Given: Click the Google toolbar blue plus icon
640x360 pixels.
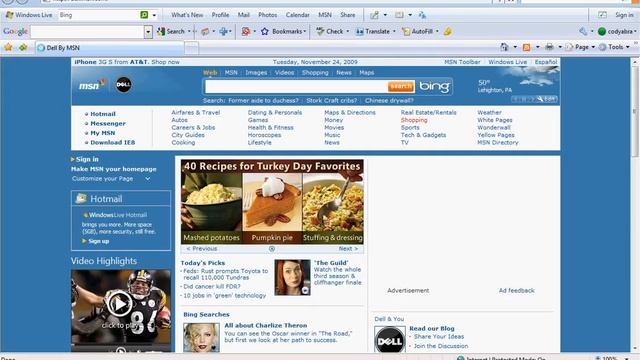Looking at the screenshot, I should (x=223, y=31).
